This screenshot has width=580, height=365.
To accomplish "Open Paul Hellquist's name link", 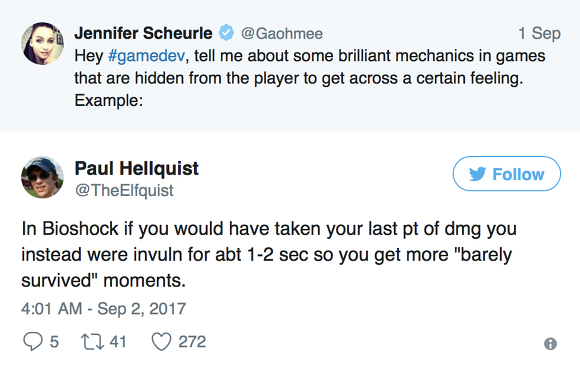I will pos(136,168).
